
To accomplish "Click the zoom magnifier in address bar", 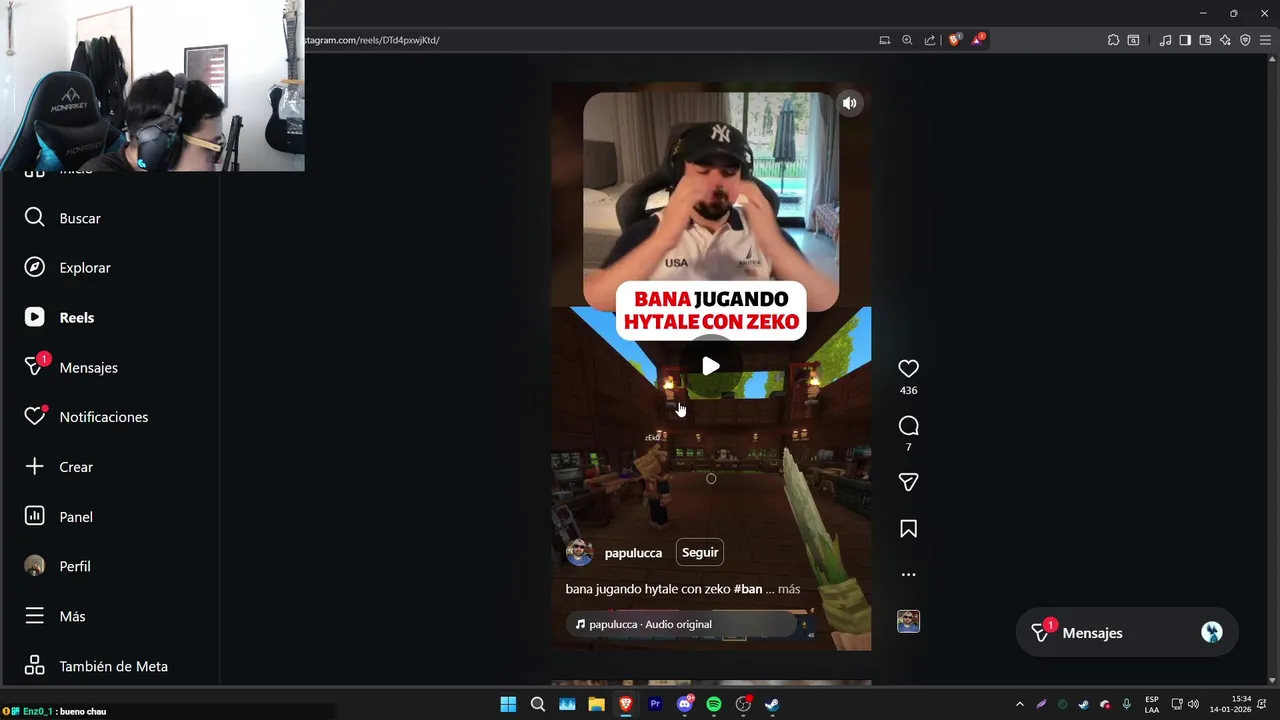I will (907, 40).
